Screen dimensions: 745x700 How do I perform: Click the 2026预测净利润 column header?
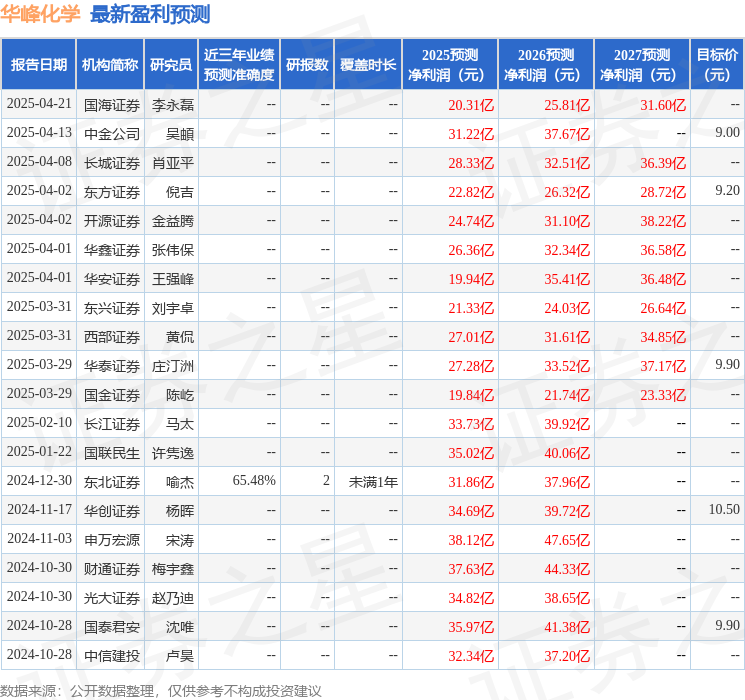(546, 64)
